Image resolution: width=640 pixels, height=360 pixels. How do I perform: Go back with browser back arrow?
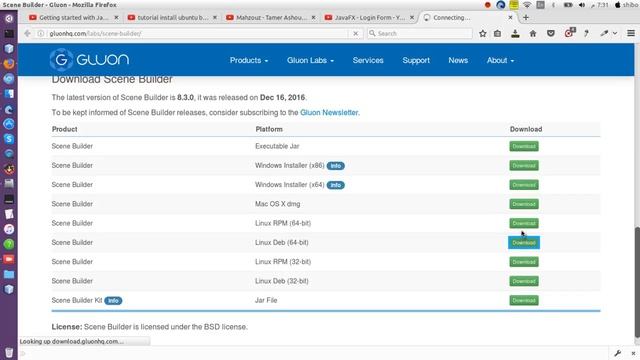click(x=27, y=33)
